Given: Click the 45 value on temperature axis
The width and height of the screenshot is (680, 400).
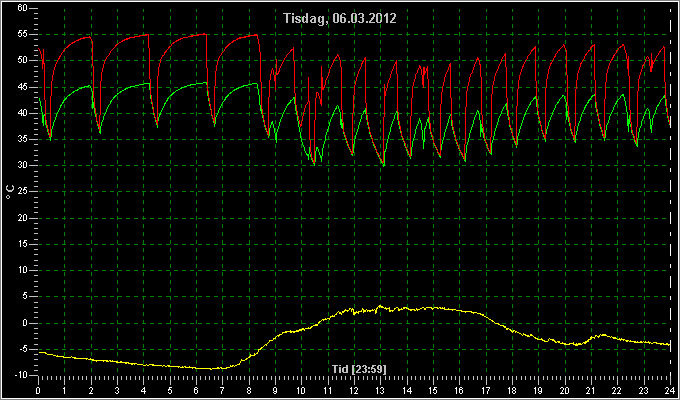Looking at the screenshot, I should 23,87.
